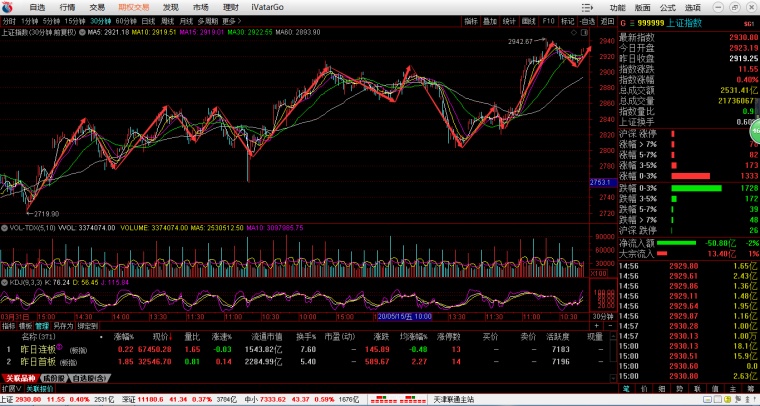Click the app logo at top left

pos(8,7)
